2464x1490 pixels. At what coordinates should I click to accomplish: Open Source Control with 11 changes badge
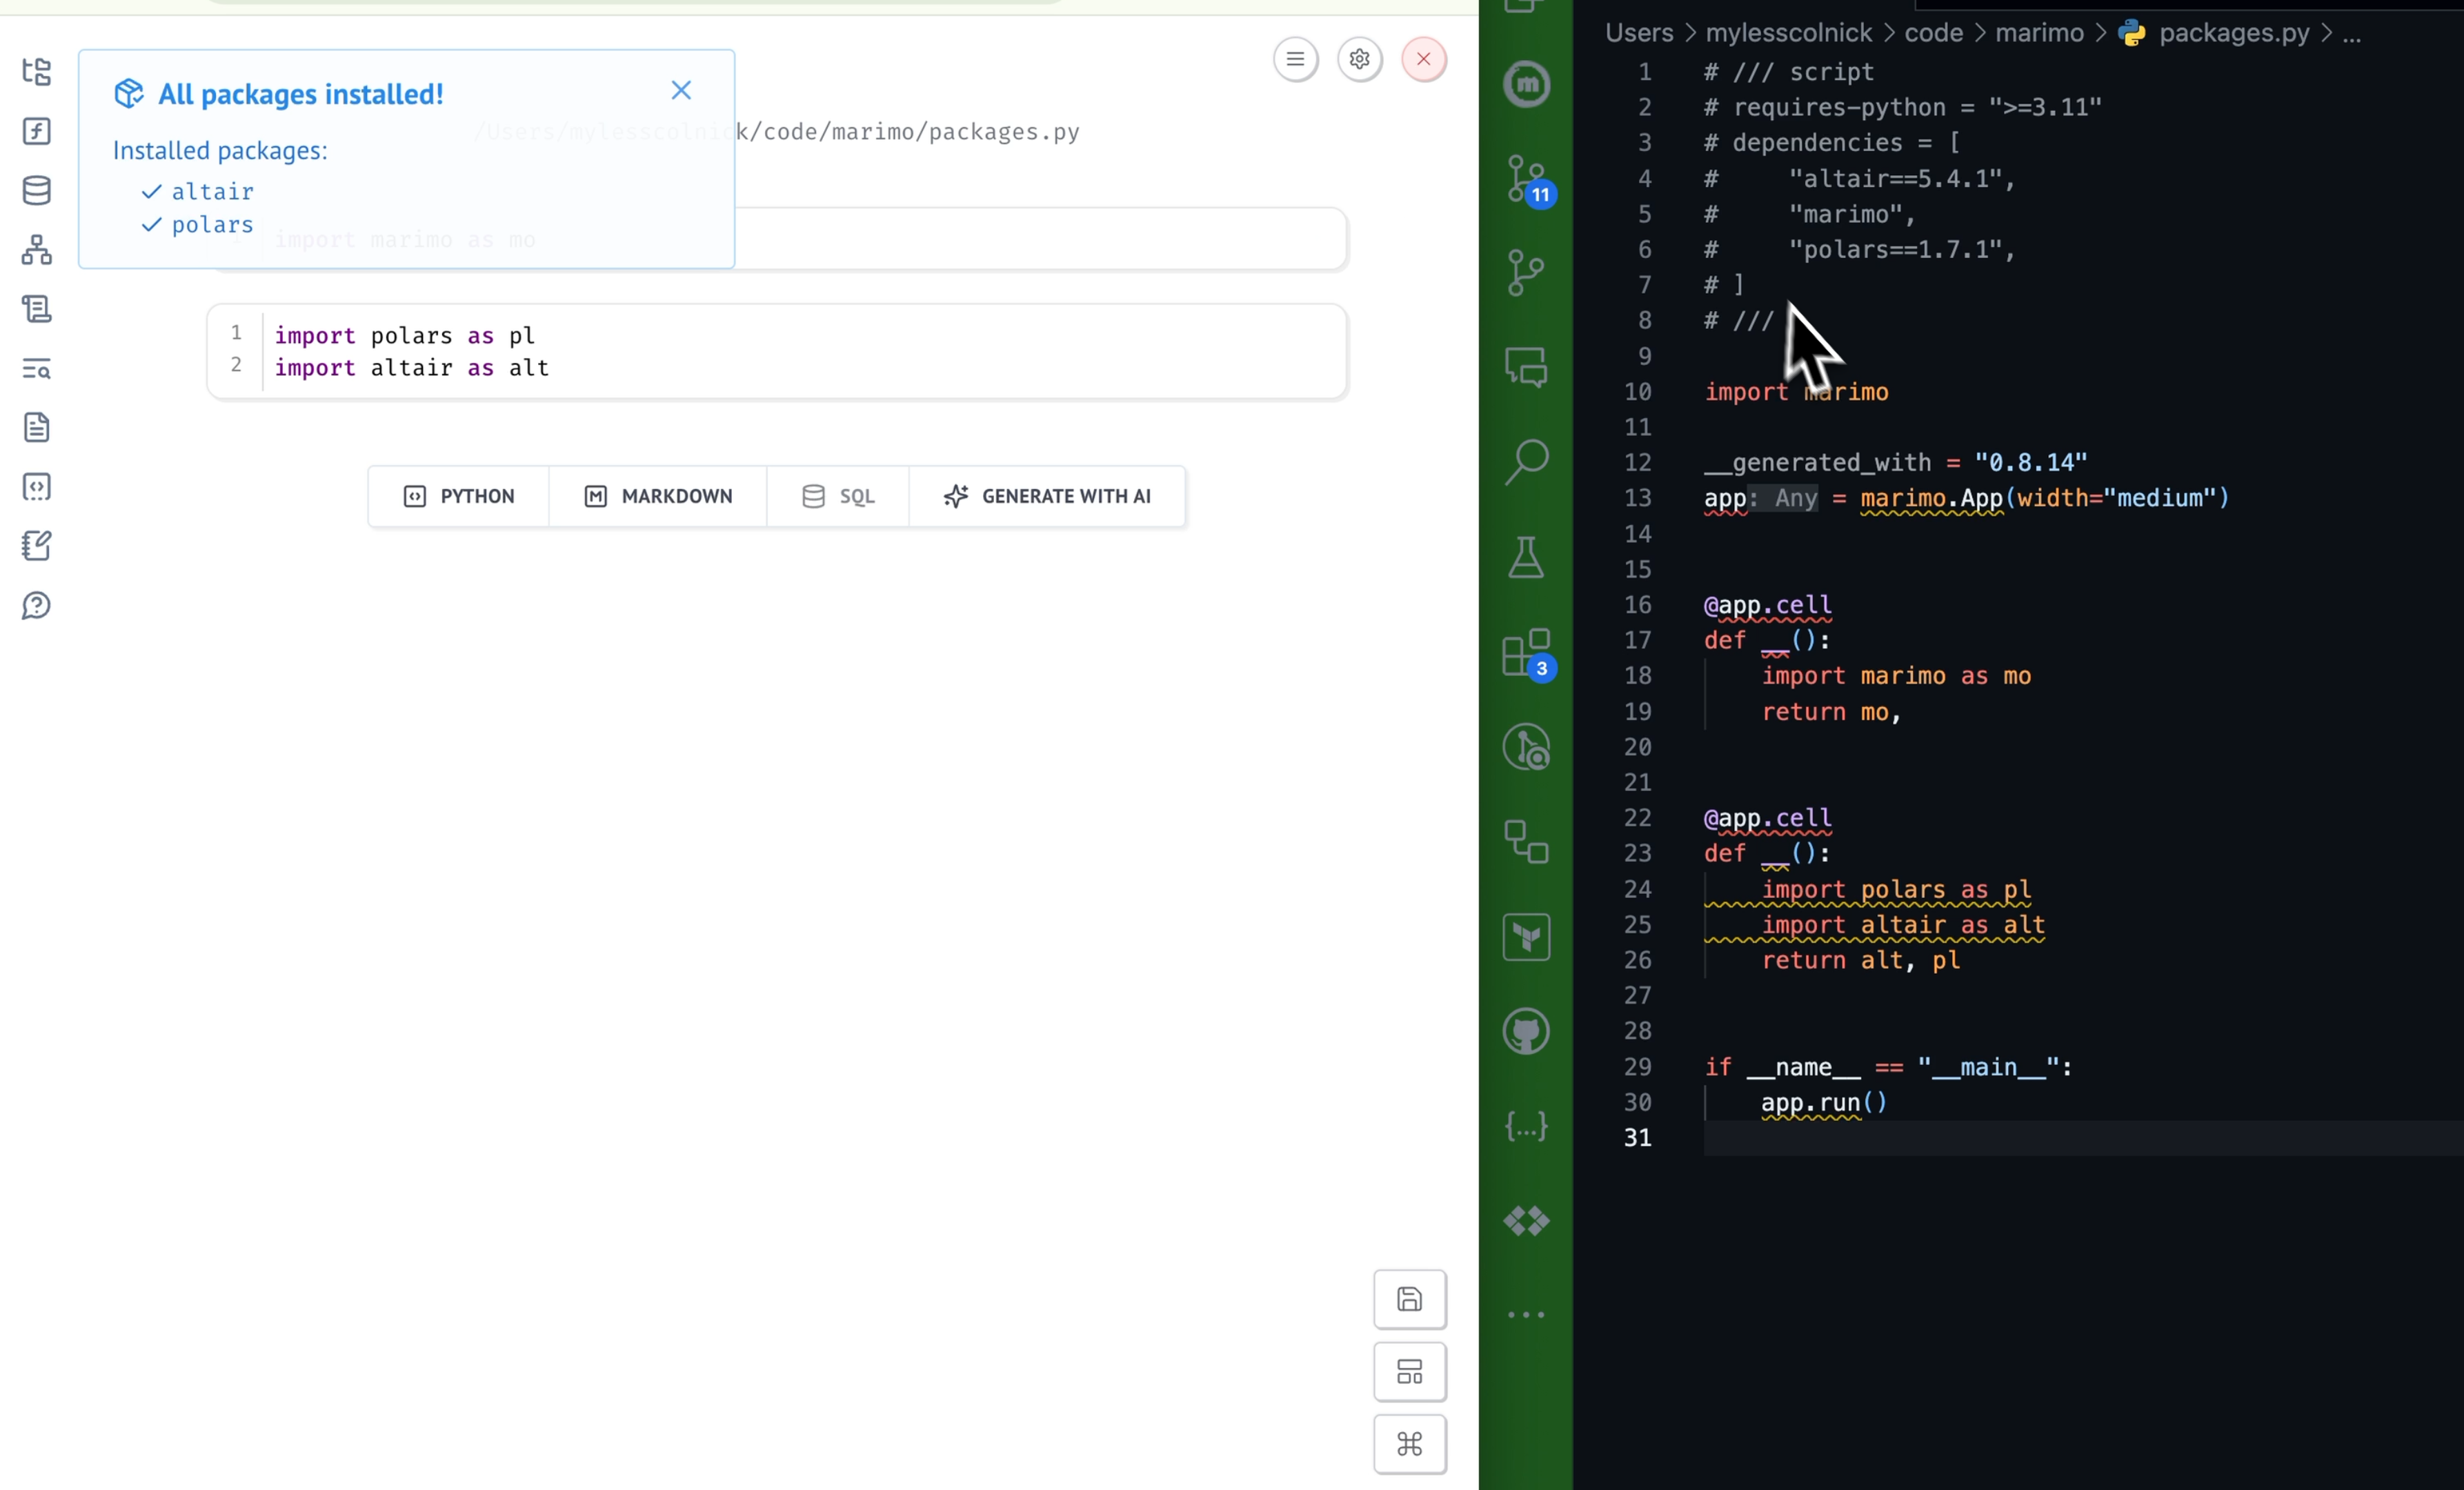pos(1528,180)
